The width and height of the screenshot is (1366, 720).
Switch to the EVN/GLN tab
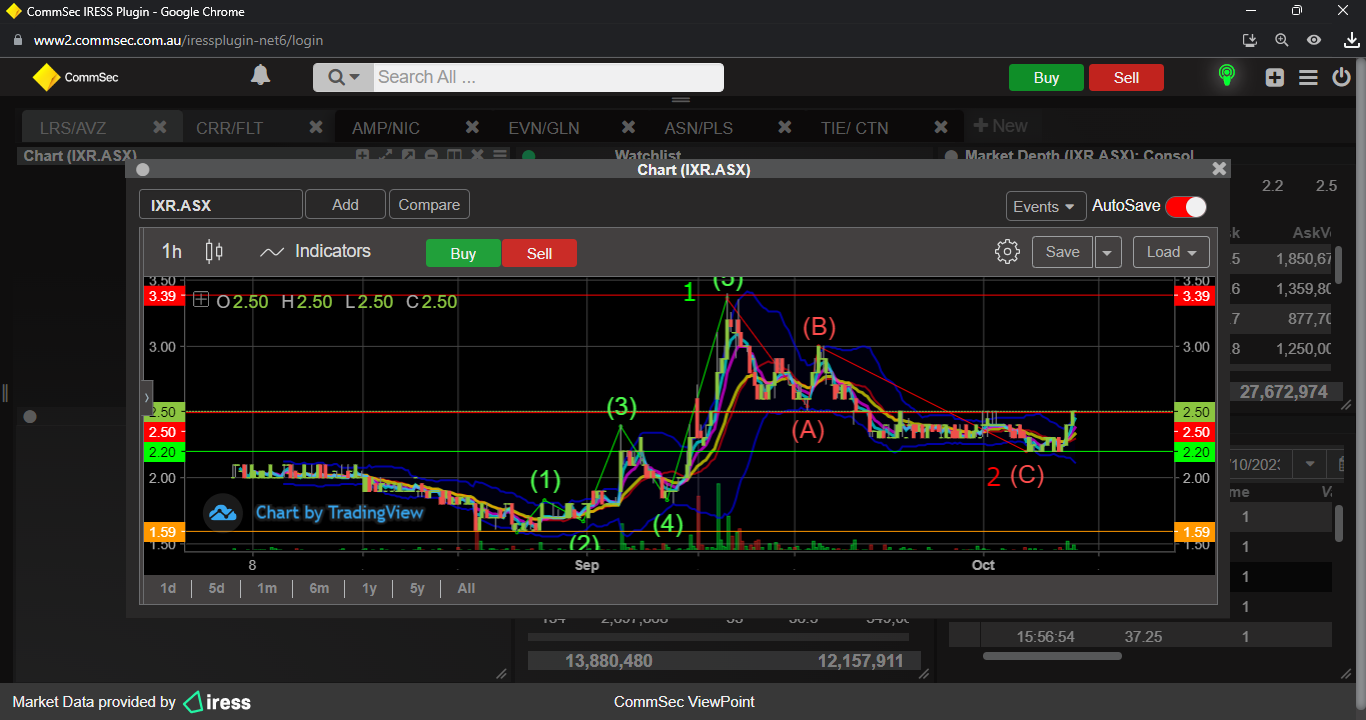(x=543, y=128)
